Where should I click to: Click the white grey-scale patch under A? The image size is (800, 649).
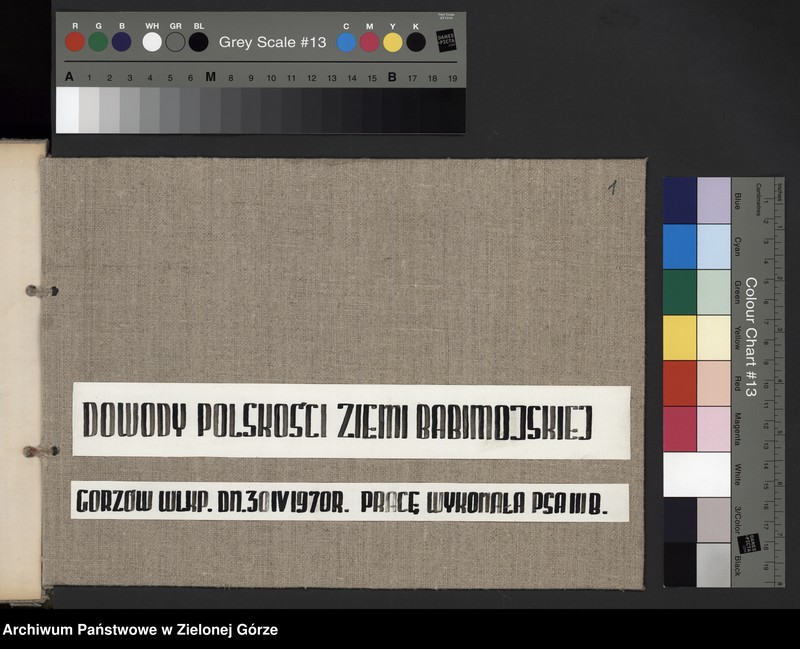pyautogui.click(x=67, y=110)
